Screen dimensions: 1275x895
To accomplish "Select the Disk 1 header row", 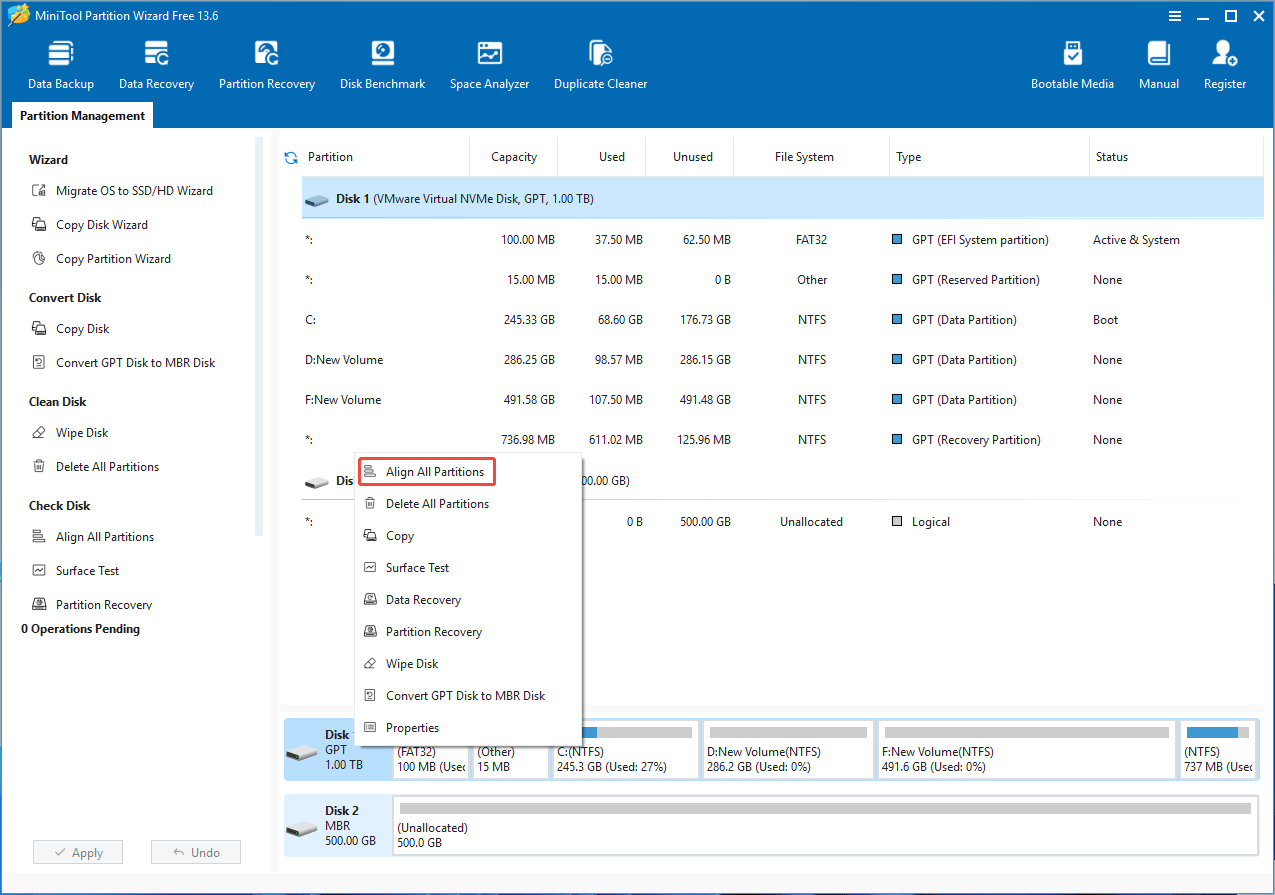I will point(783,199).
